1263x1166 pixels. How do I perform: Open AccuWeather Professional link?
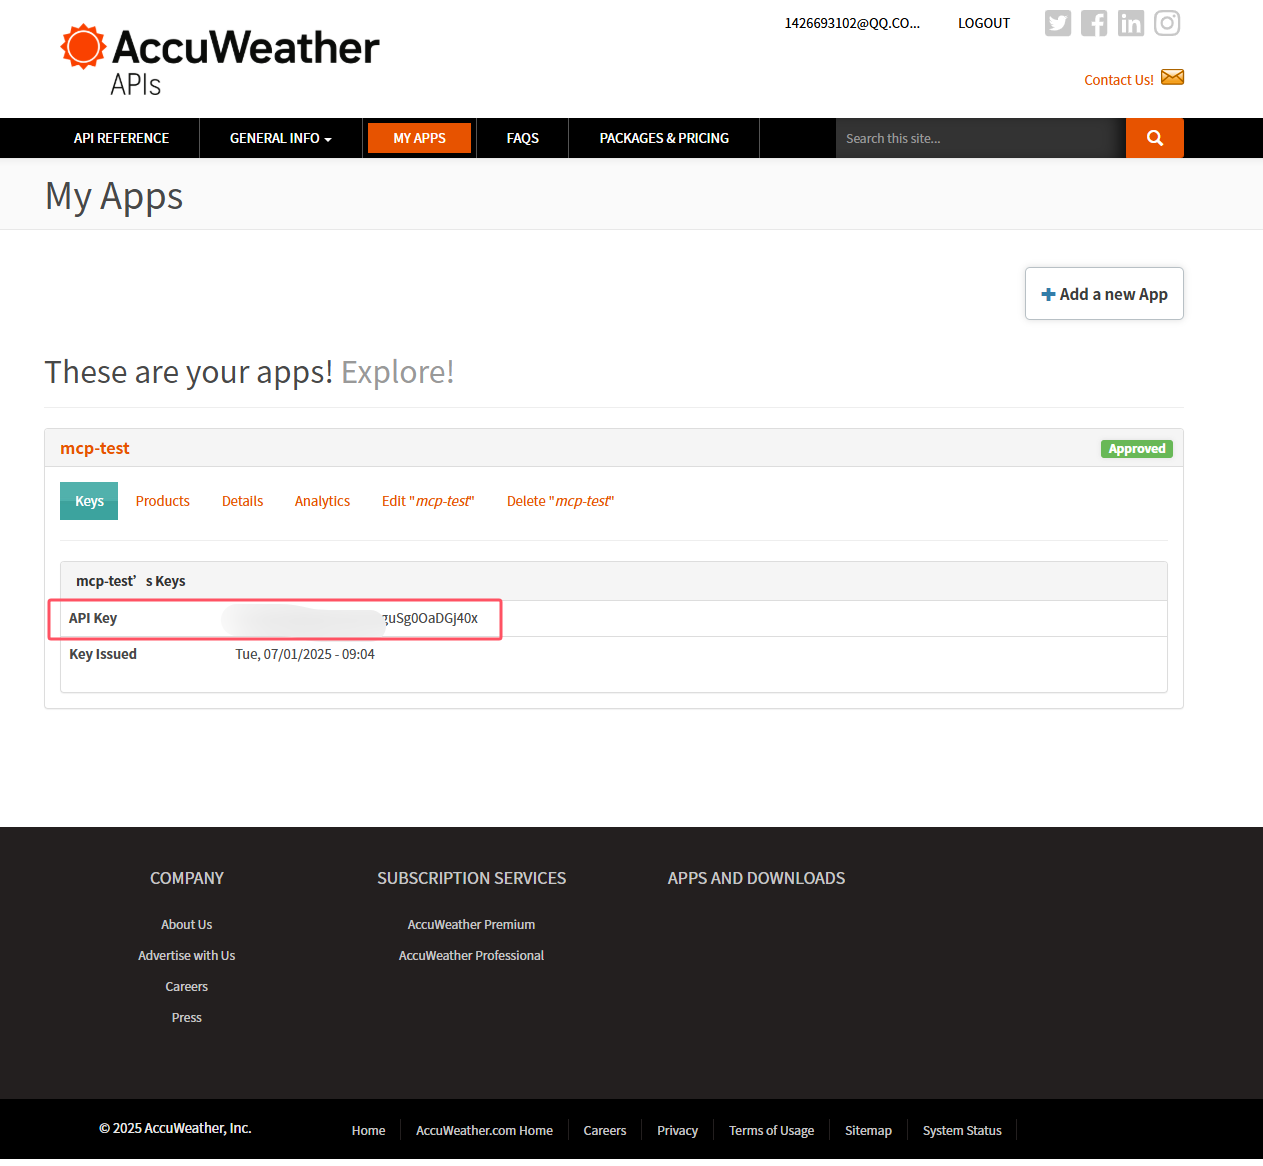[x=471, y=955]
